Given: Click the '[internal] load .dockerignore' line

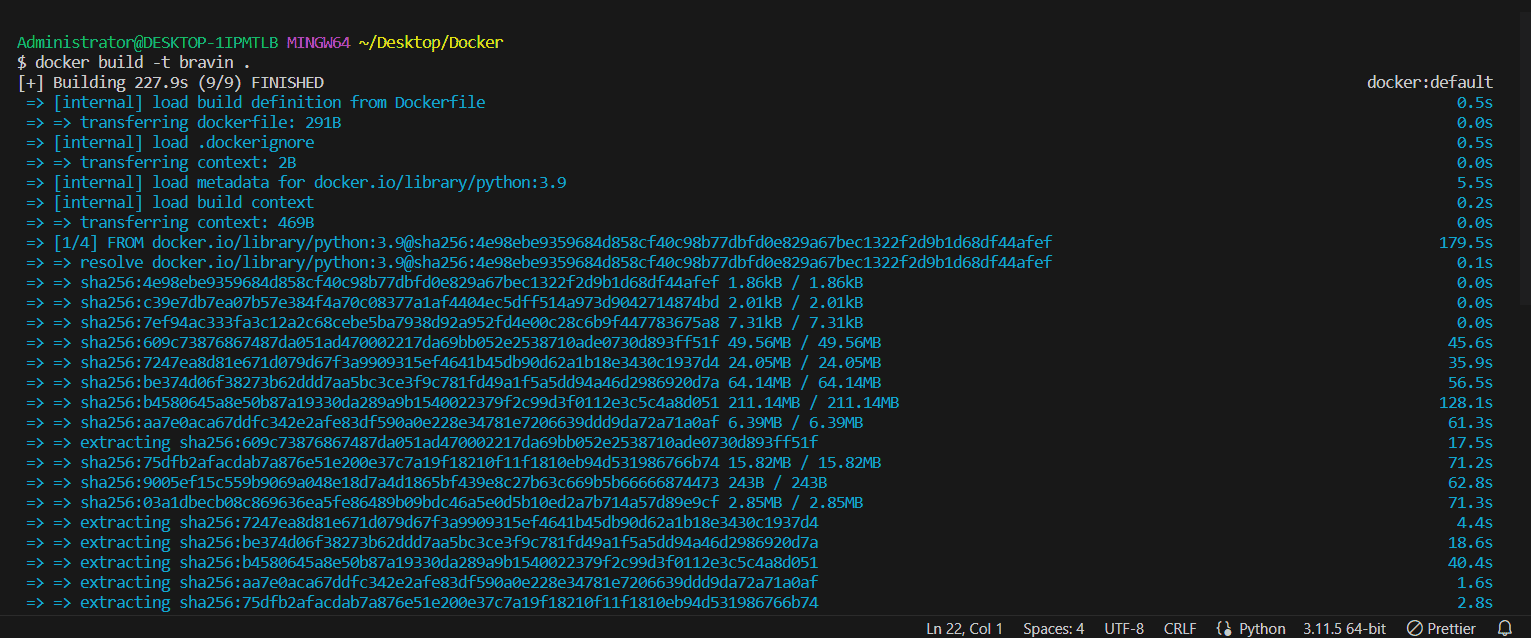Looking at the screenshot, I should pos(170,142).
